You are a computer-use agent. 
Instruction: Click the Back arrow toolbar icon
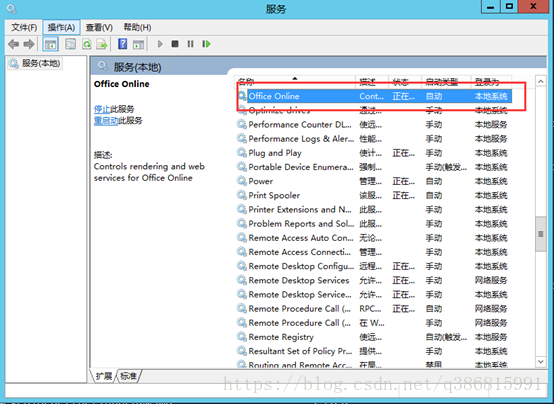(13, 44)
